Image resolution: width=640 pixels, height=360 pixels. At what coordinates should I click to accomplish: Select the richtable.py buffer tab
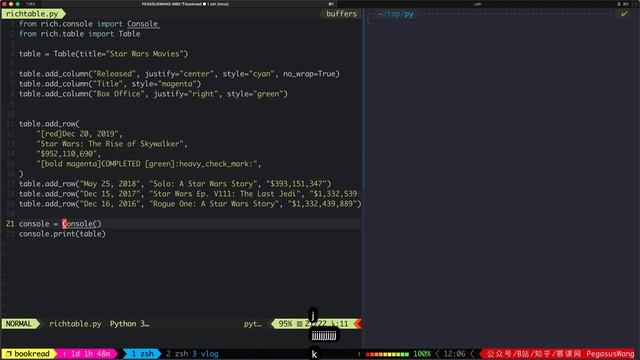[32, 14]
